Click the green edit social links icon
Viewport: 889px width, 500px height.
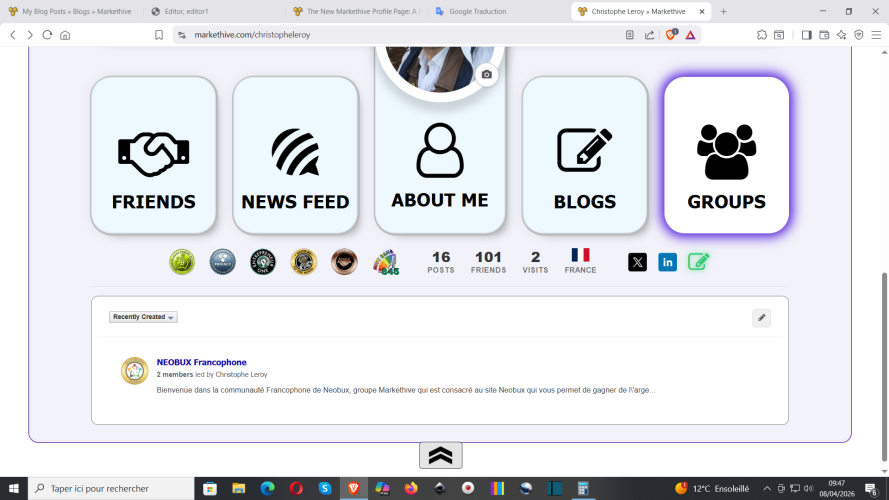click(x=699, y=262)
